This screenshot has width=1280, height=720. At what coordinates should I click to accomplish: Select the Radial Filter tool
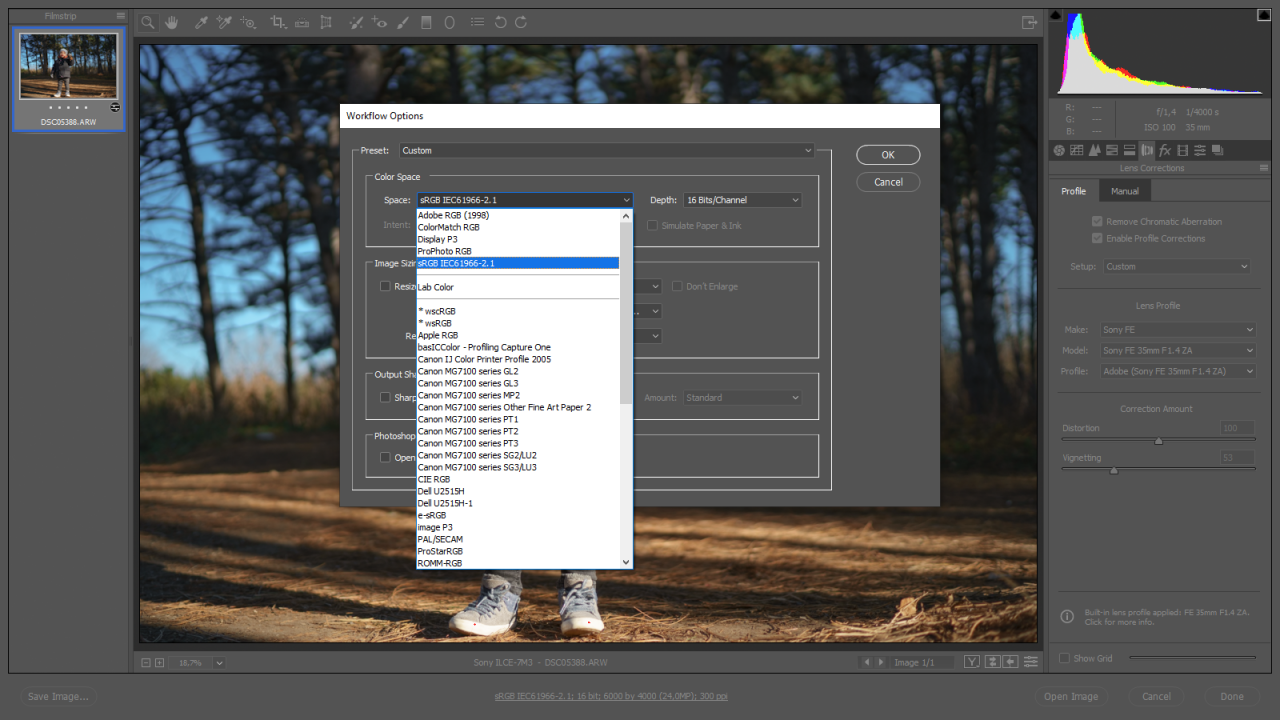click(x=449, y=22)
